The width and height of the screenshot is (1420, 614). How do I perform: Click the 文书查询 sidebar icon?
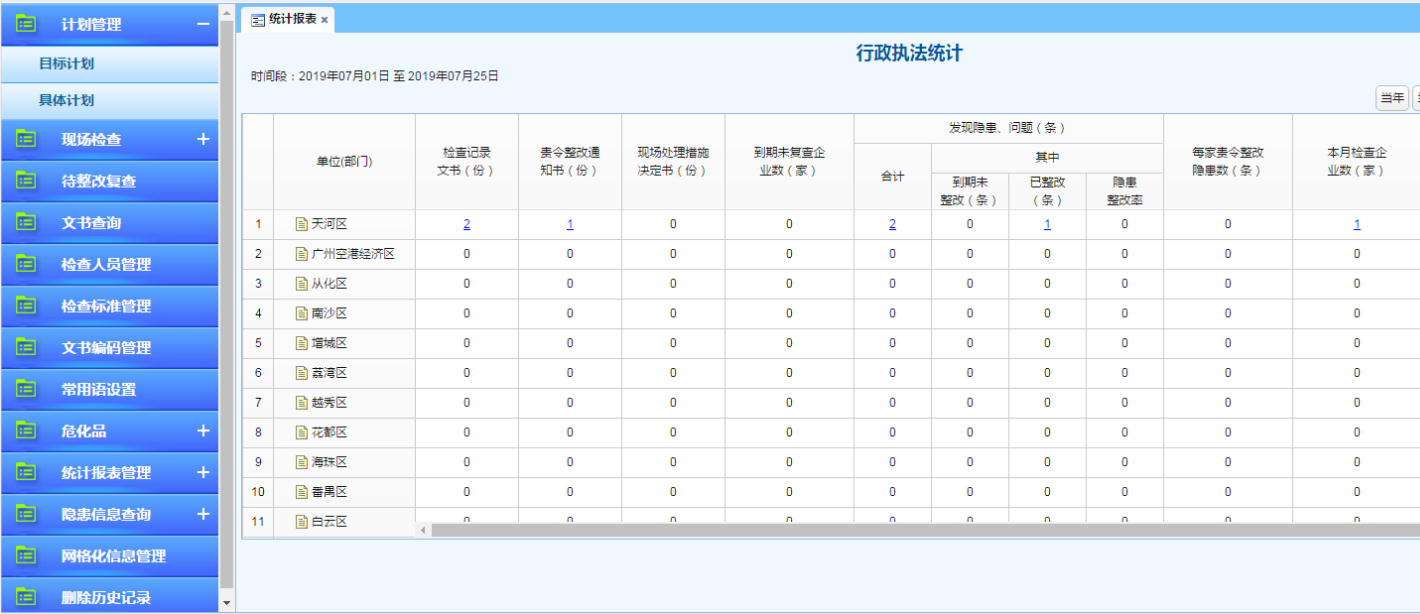[x=26, y=222]
